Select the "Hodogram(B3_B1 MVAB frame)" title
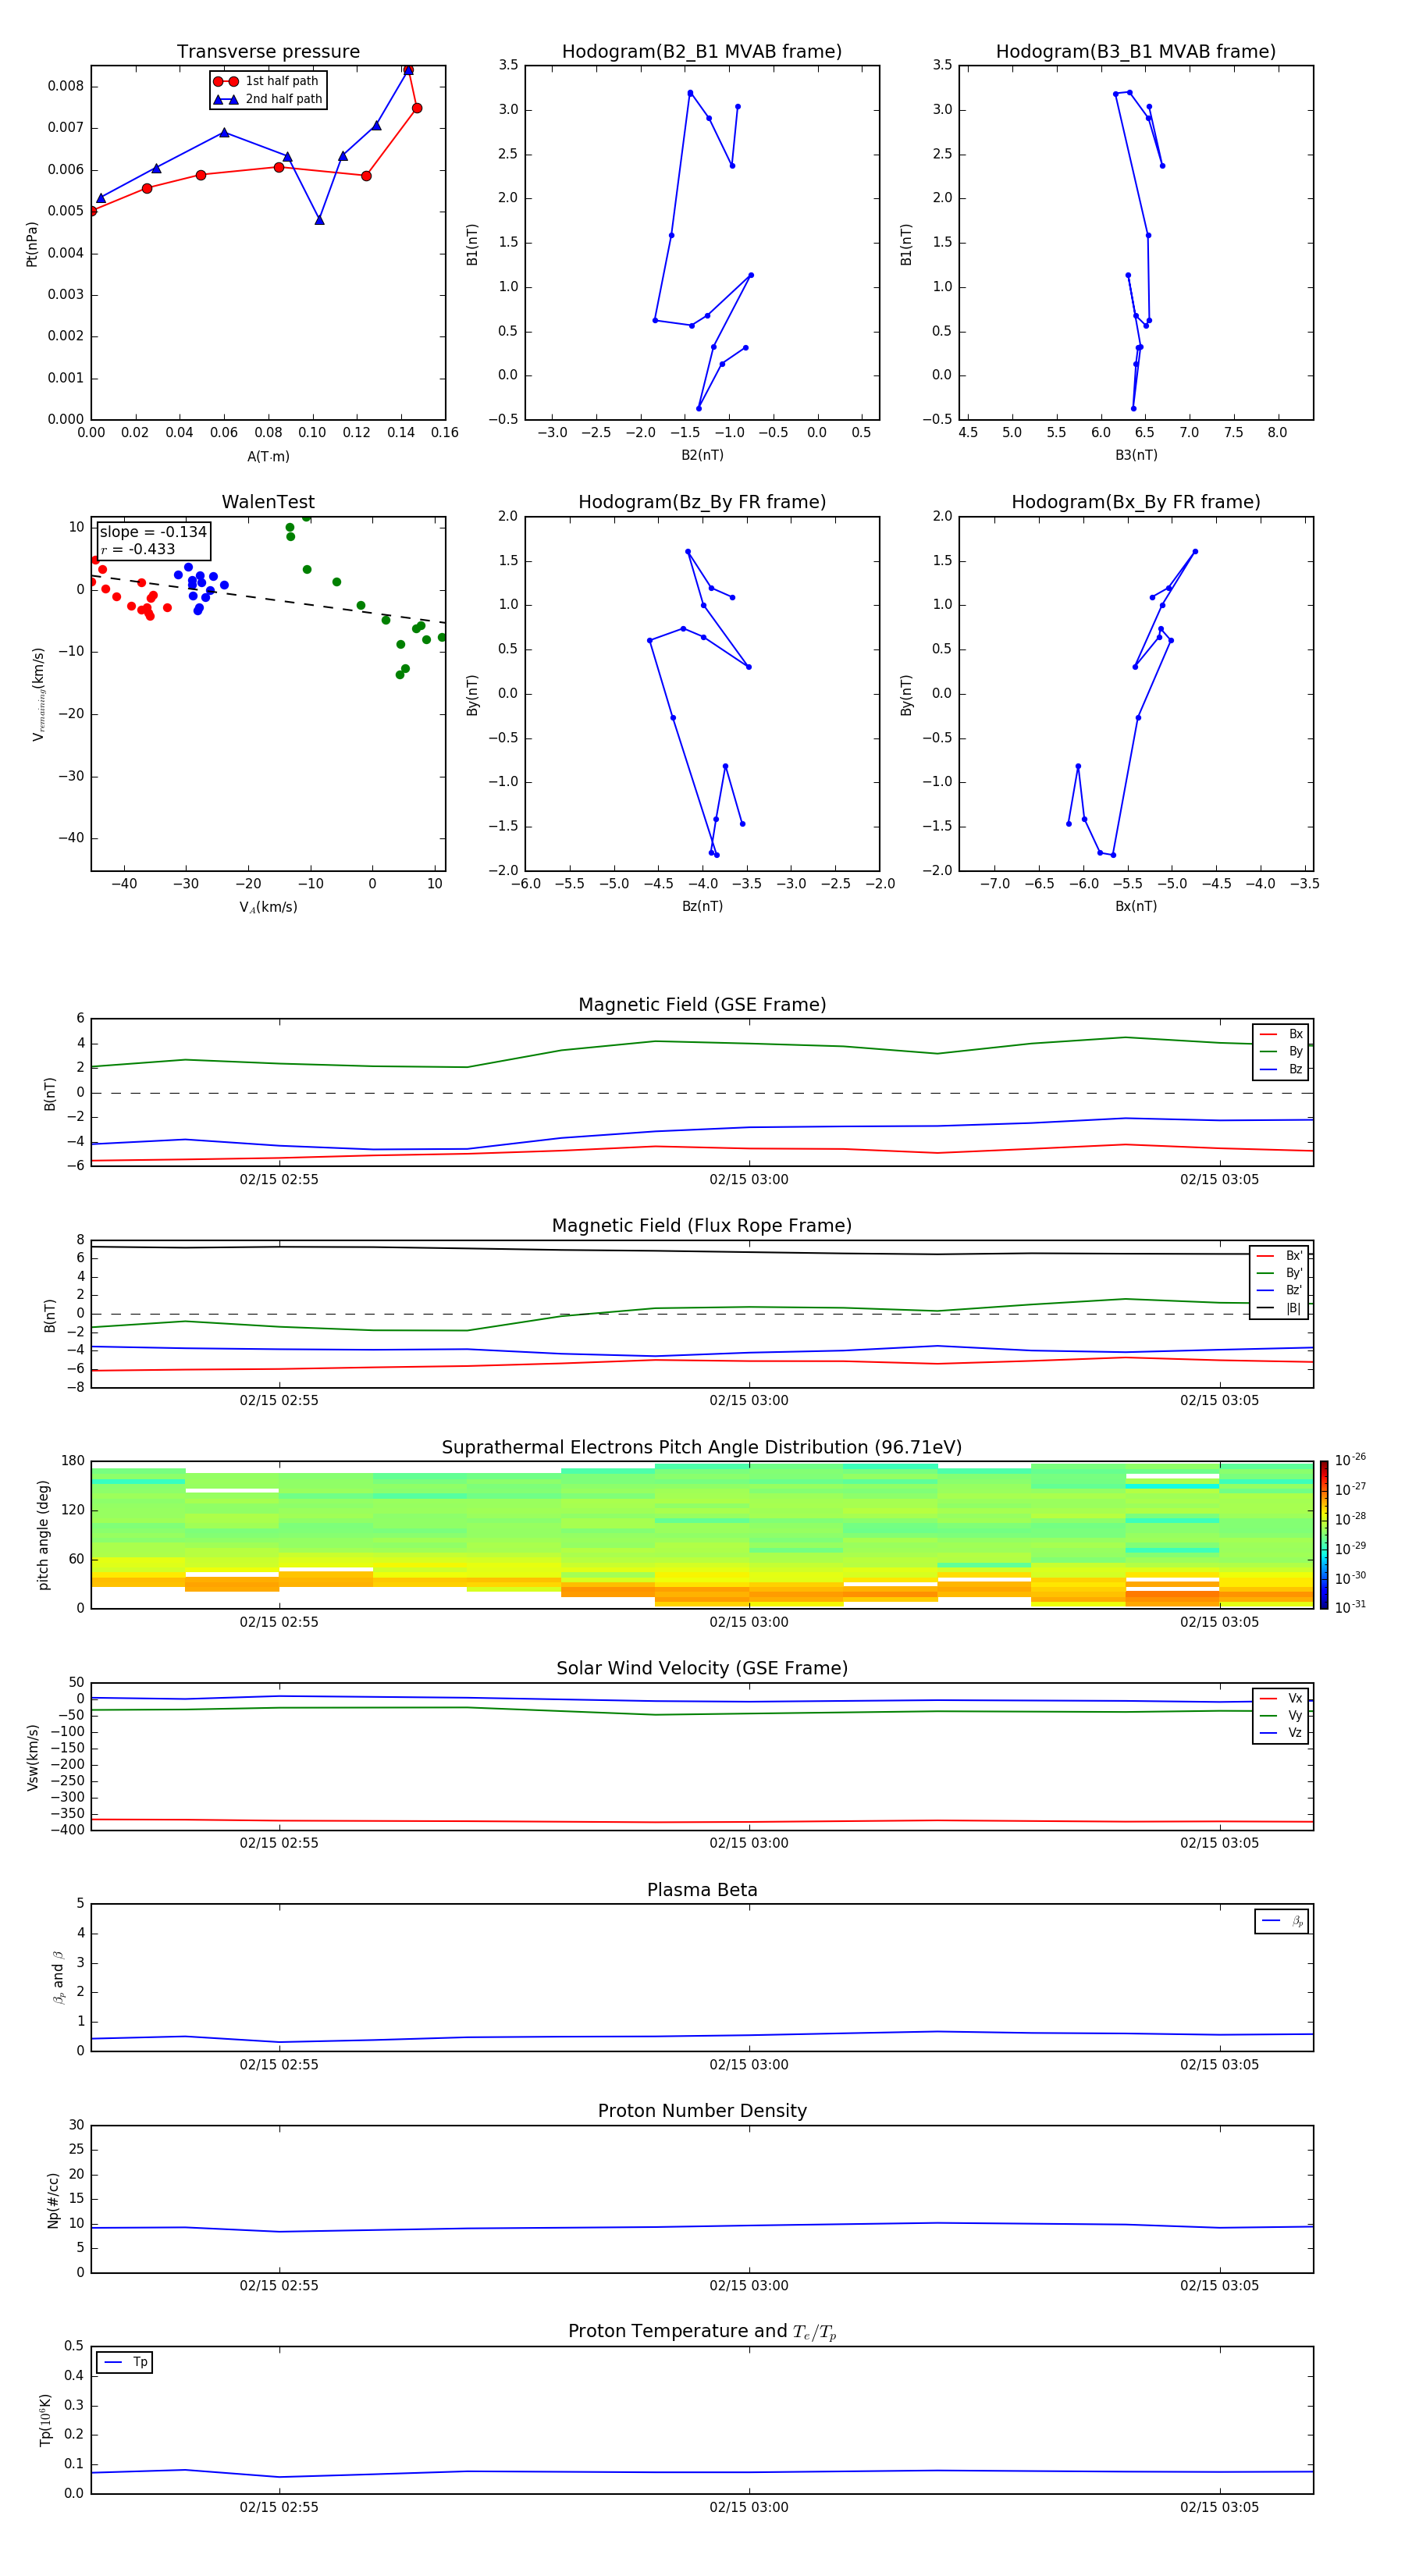The height and width of the screenshot is (2576, 1405). pyautogui.click(x=1136, y=52)
